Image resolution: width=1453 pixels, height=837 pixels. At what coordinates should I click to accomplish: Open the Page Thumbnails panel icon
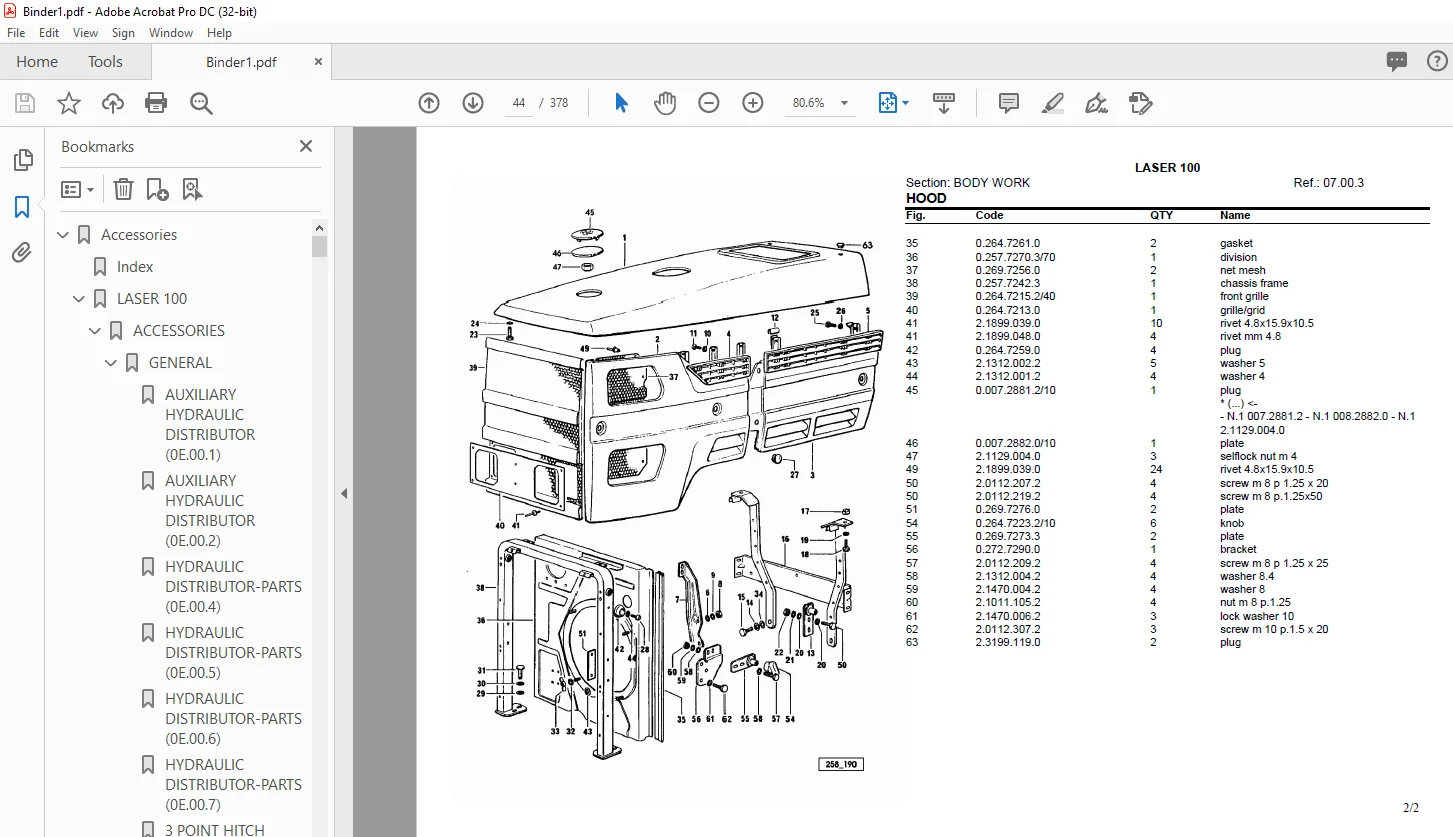point(22,160)
